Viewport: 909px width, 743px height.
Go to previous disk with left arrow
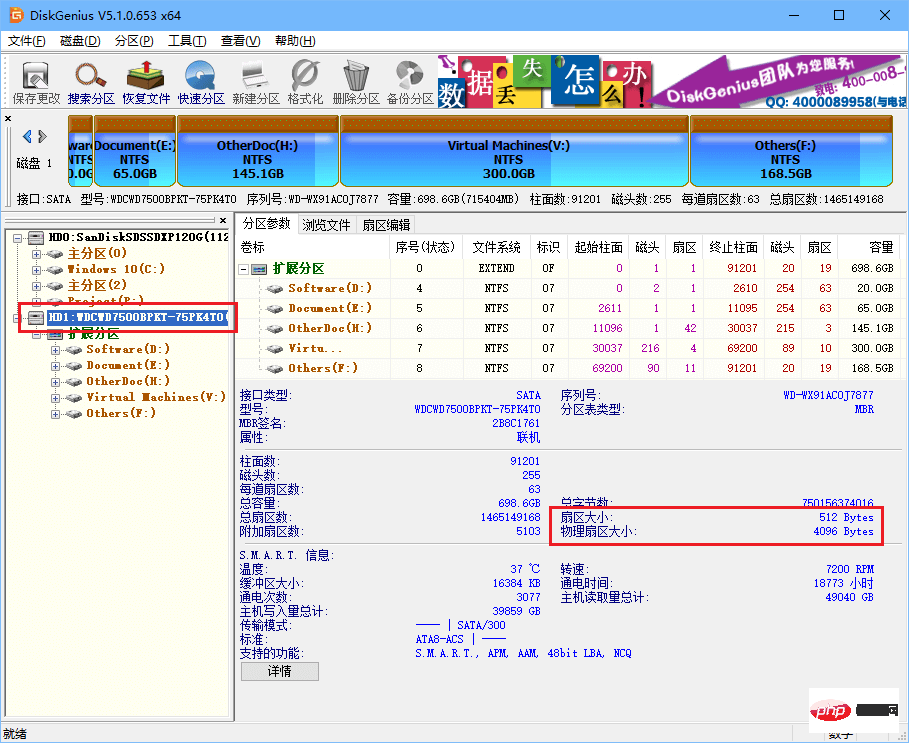(27, 136)
